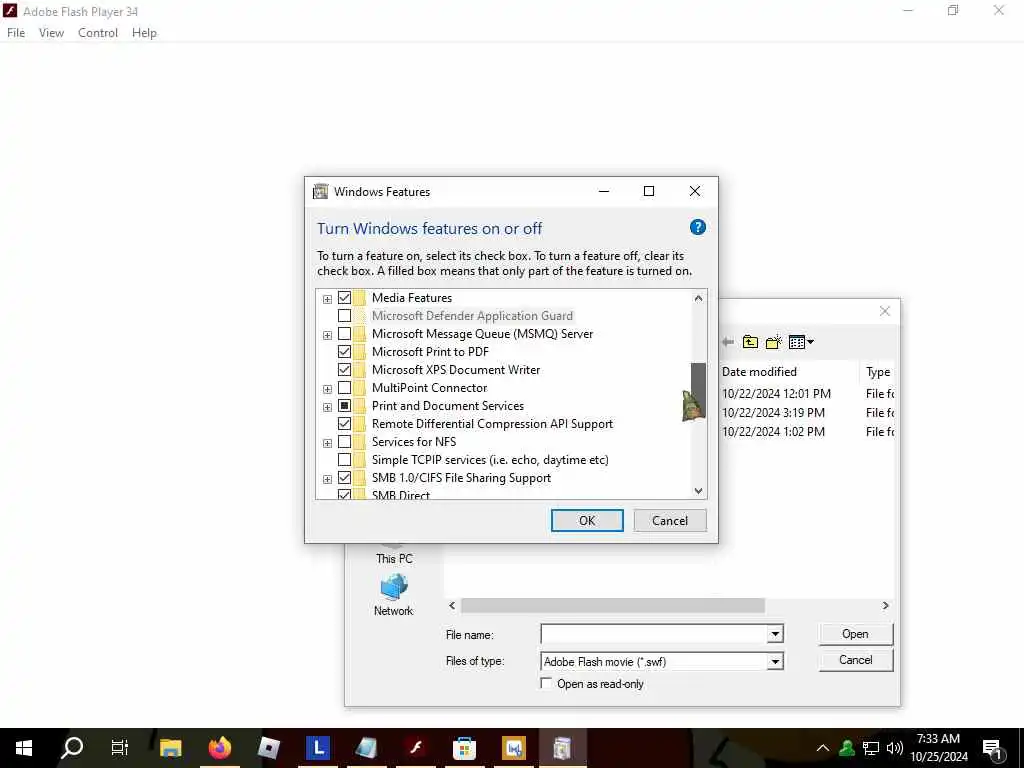Screen dimensions: 1024x768
Task: Expand the MultiPoint Connector node
Action: click(x=327, y=389)
